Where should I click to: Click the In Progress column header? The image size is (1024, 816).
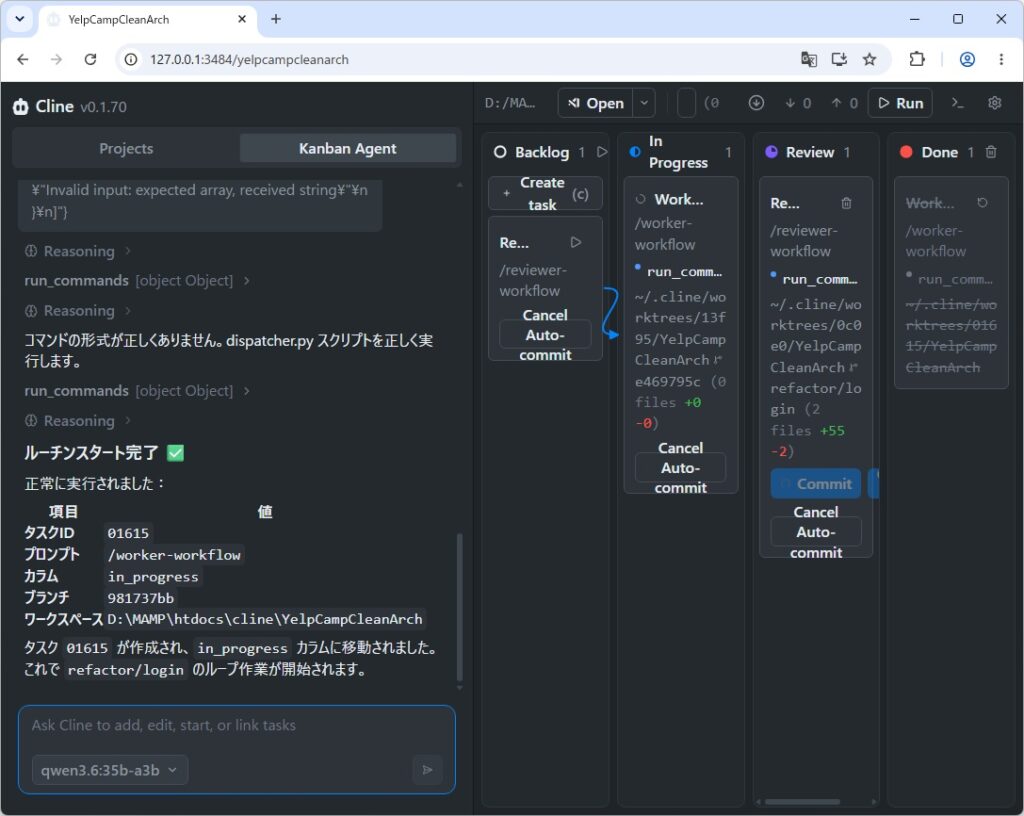pos(678,152)
